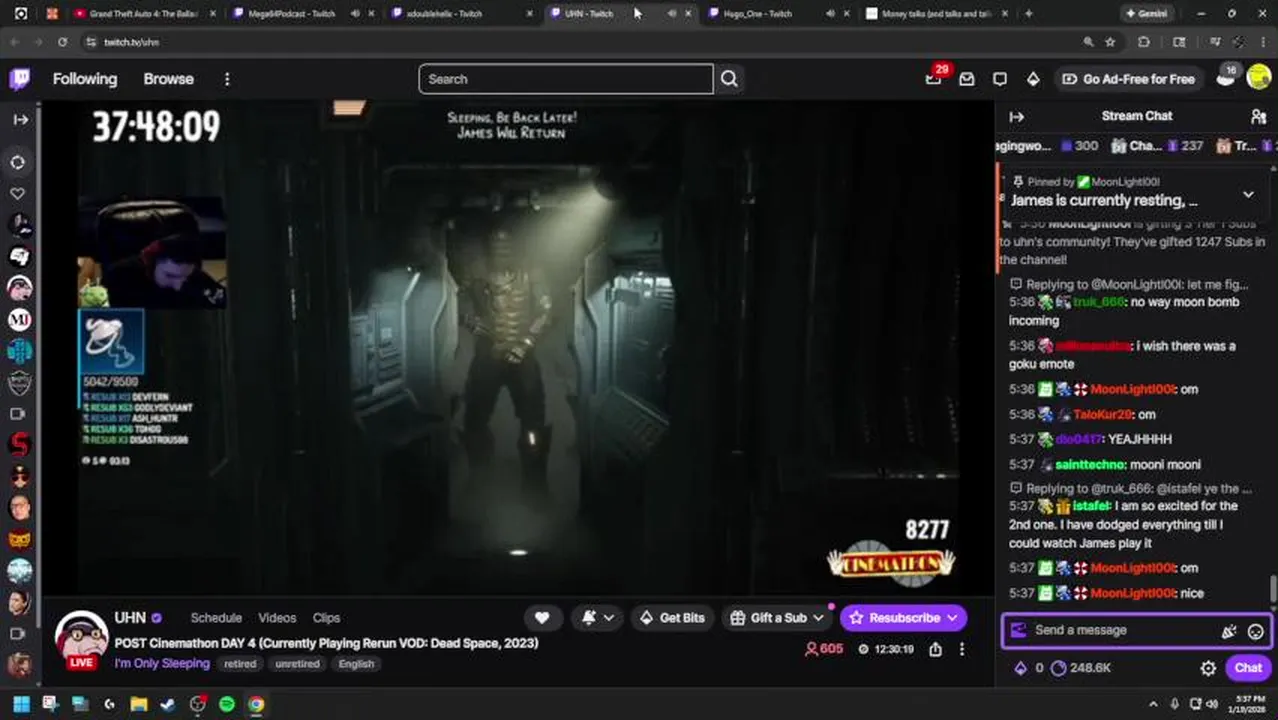Click the UHN live avatar thumbnail
1278x720 pixels.
(x=81, y=638)
